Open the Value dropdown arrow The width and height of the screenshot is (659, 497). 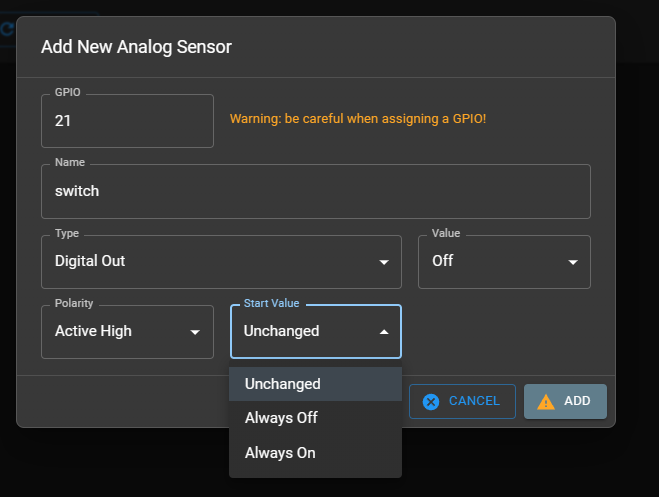573,262
